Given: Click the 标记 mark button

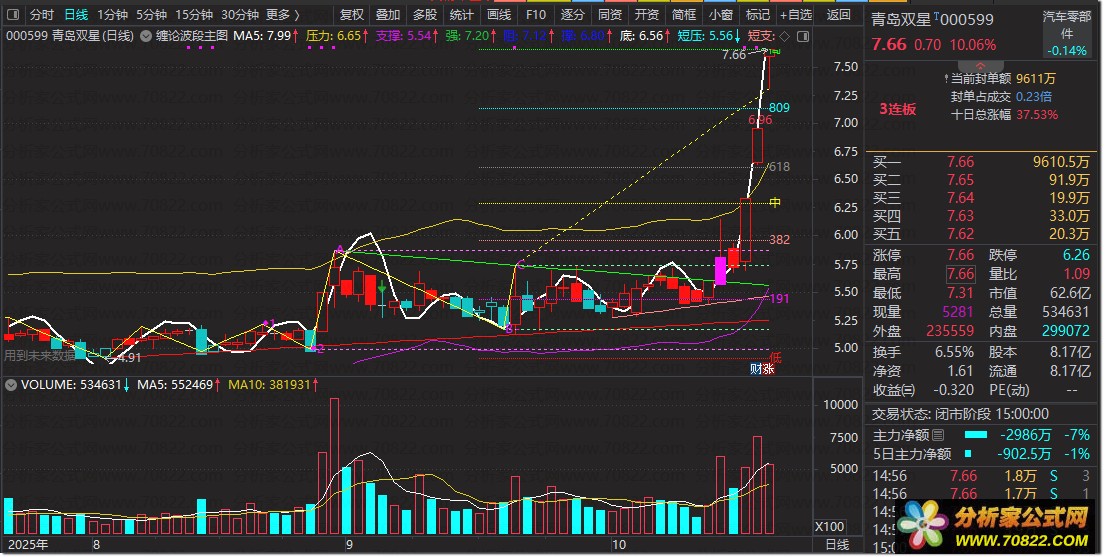Looking at the screenshot, I should coord(758,15).
